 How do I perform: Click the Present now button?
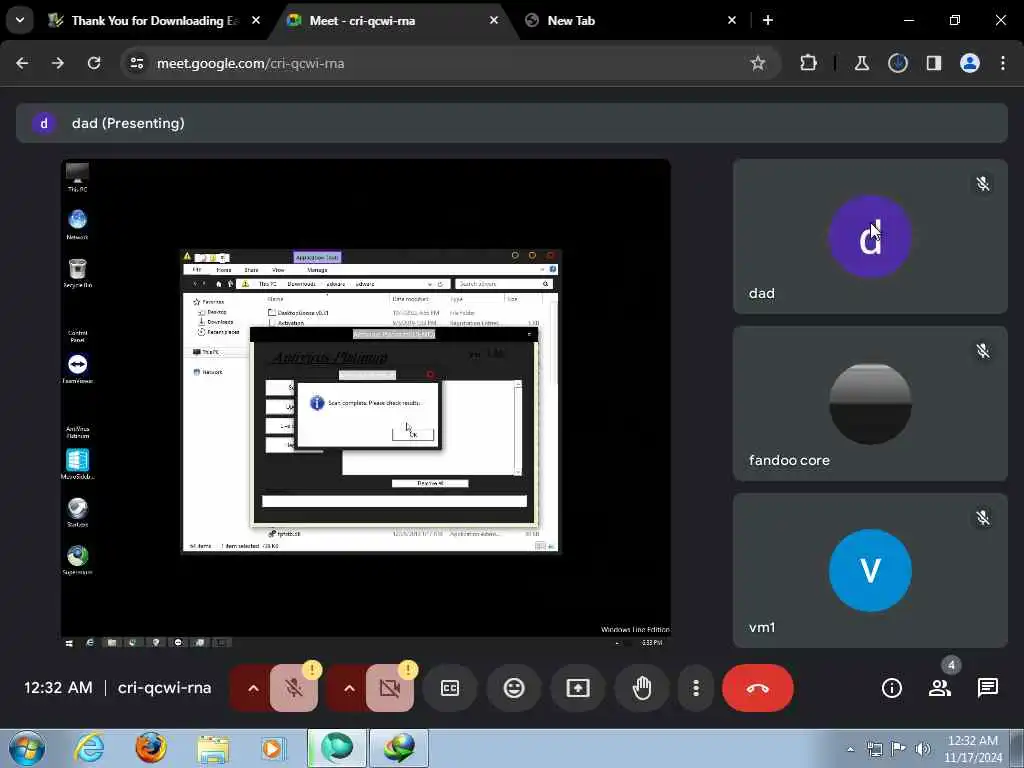[x=578, y=688]
